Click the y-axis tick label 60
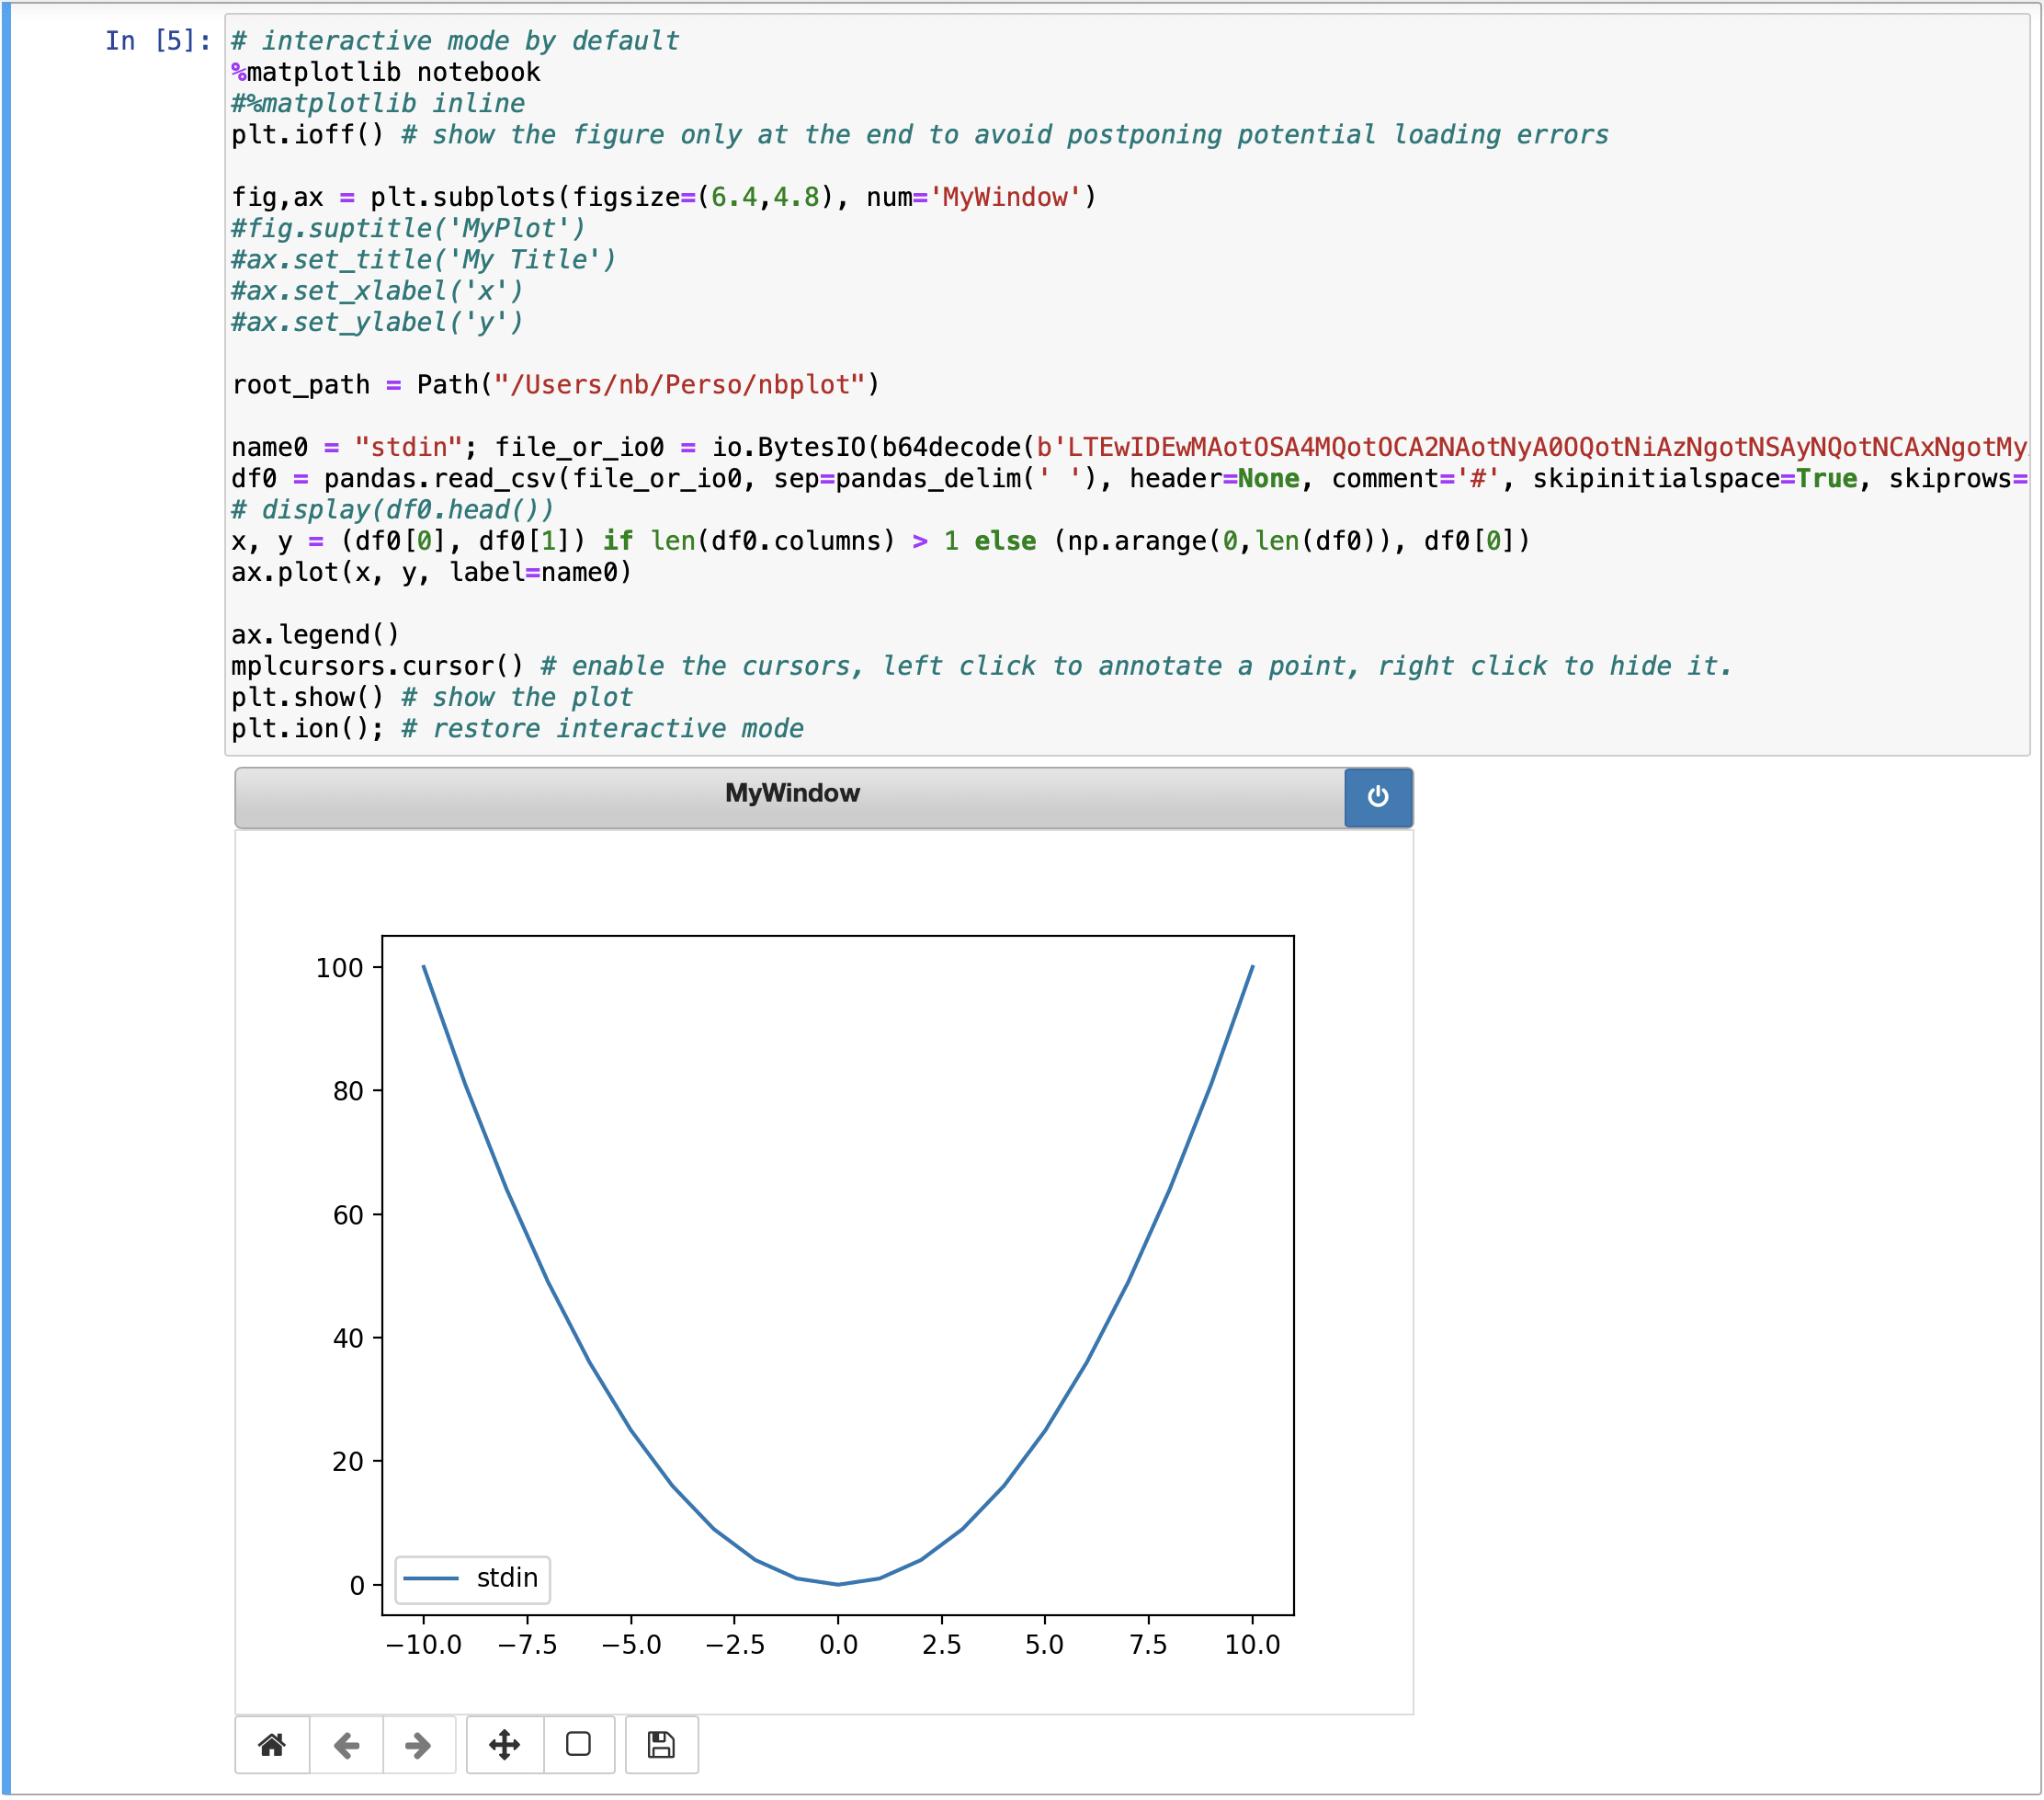The image size is (2044, 1800). click(348, 1215)
